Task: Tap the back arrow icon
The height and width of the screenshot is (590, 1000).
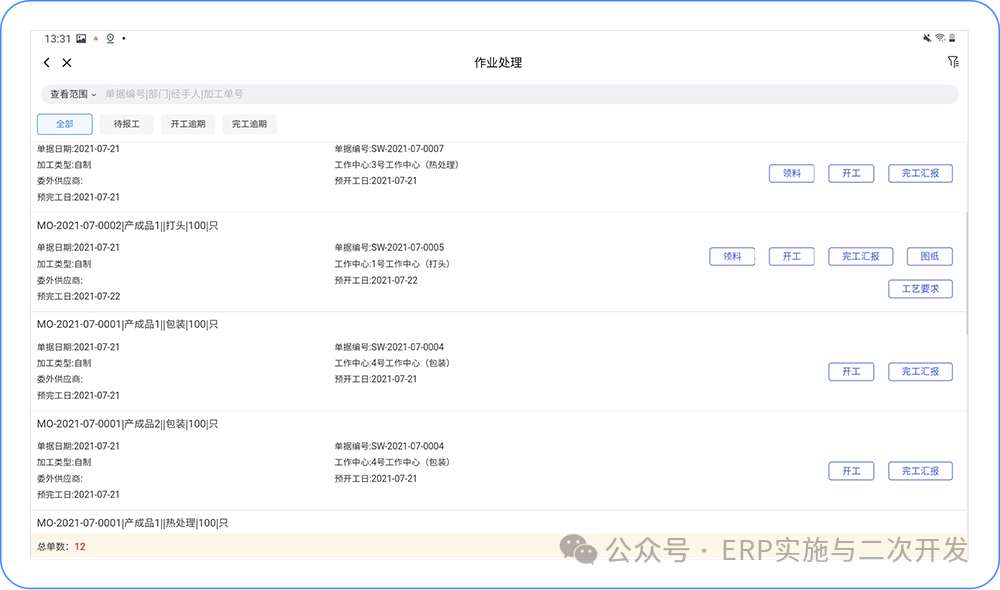Action: [47, 63]
